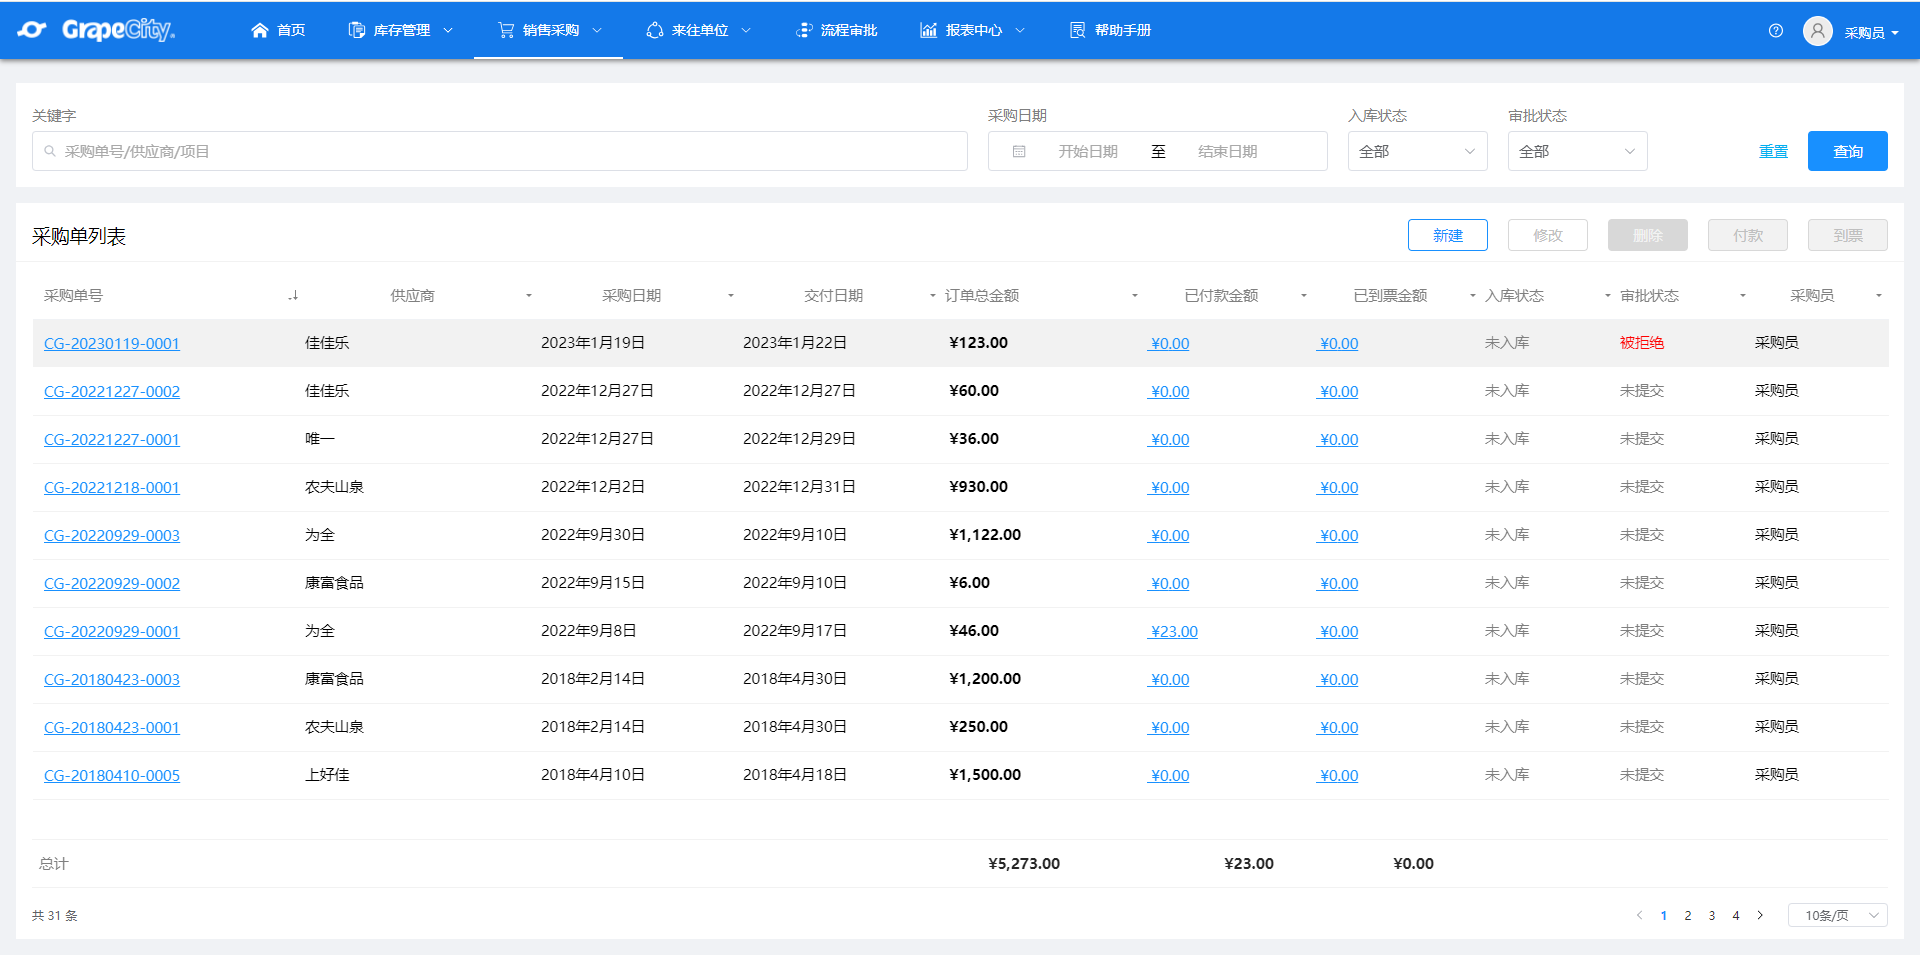Click the 开始日期 start date field
Screen dimensions: 1920x955
tap(1088, 152)
